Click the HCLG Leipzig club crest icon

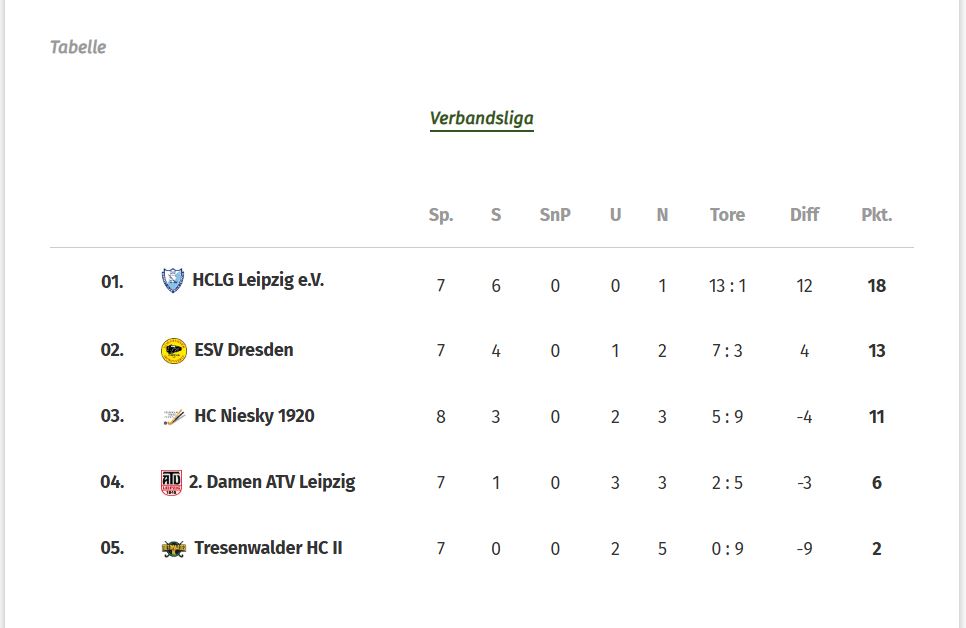tap(172, 280)
